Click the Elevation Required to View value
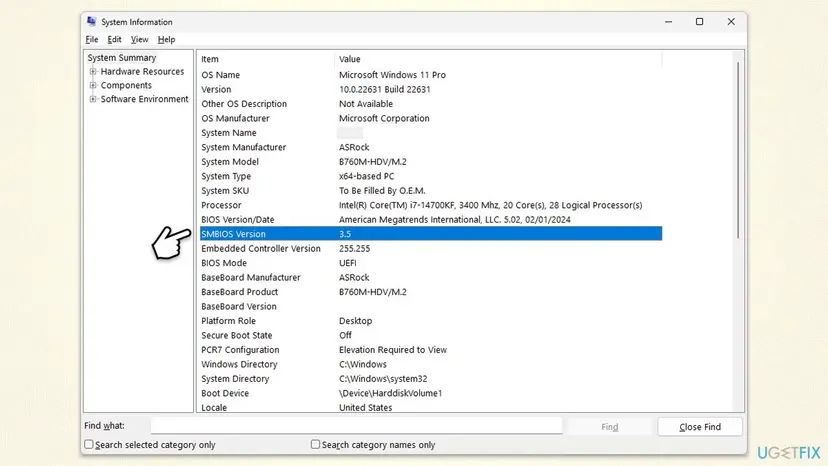Screen dimensions: 828x466 pos(393,350)
